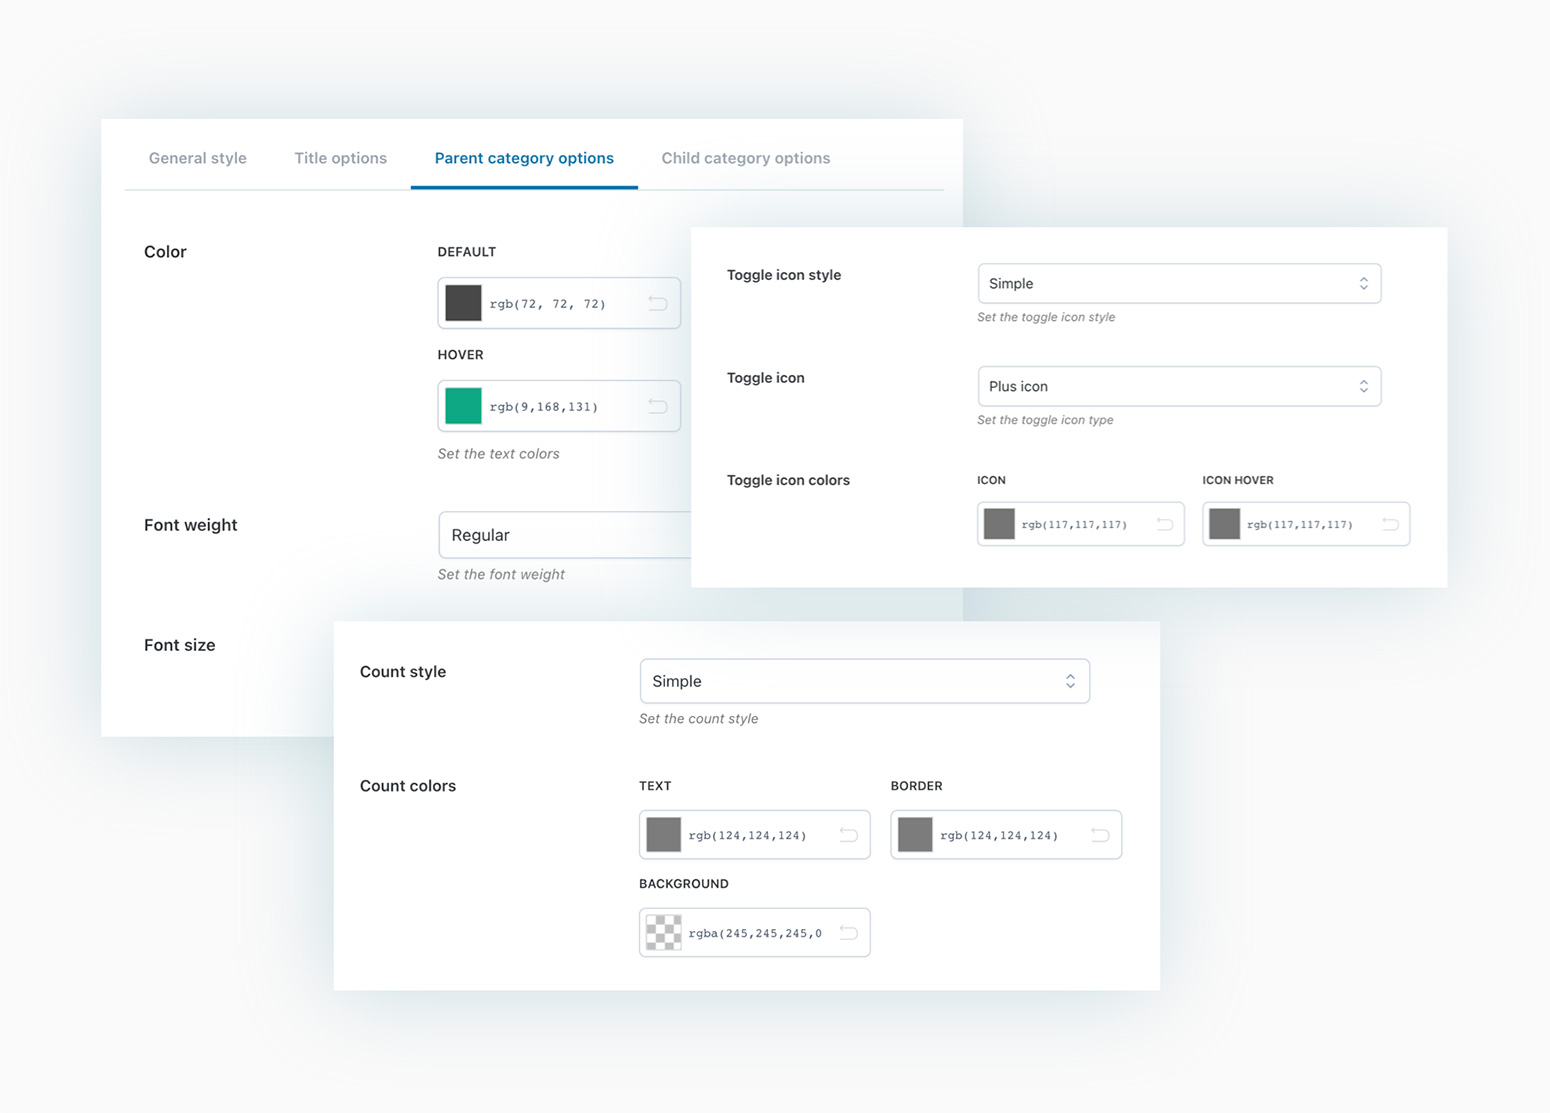Reset the count Border color
This screenshot has width=1550, height=1113.
(1100, 834)
